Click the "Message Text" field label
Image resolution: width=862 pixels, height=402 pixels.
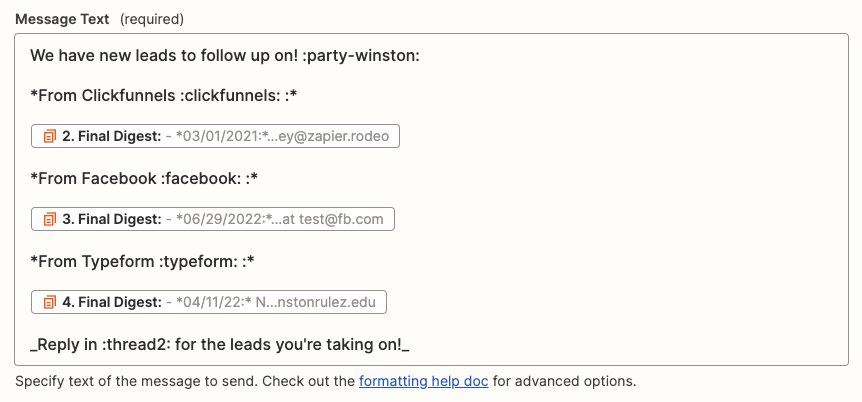click(x=61, y=20)
